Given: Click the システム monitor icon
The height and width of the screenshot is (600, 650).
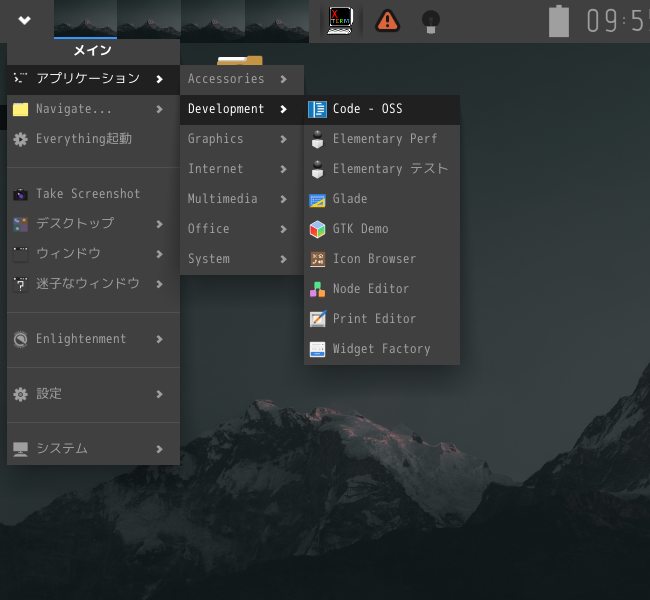Looking at the screenshot, I should click(x=20, y=449).
